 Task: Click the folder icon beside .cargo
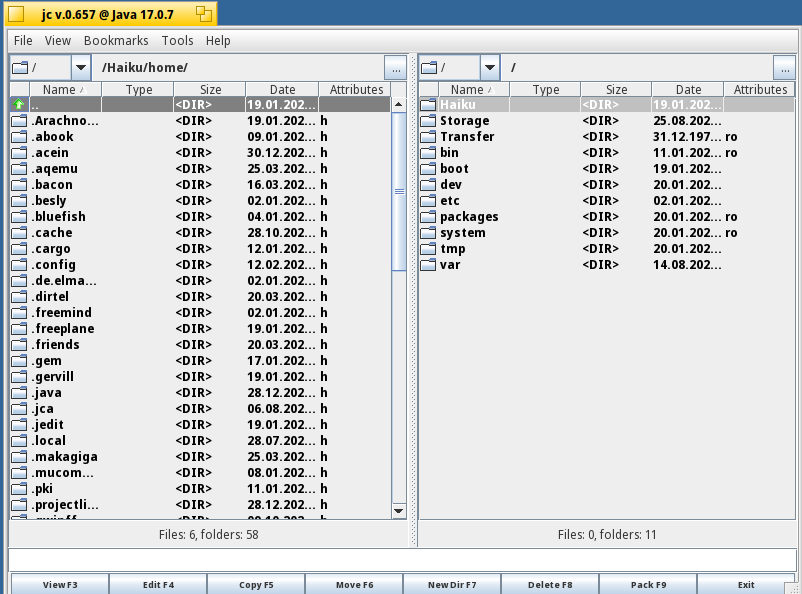19,249
